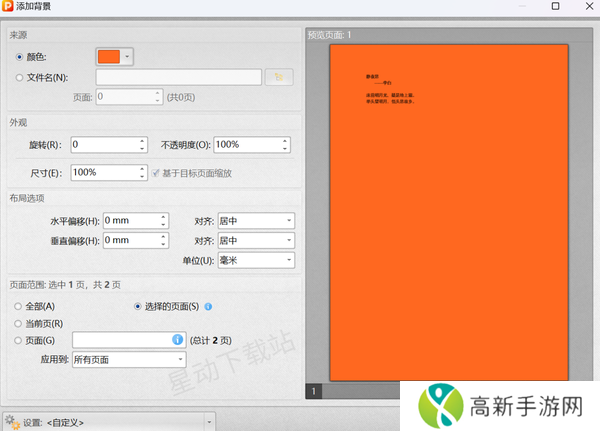Click the gear settings icon at bottom
This screenshot has height=431, width=600.
(12, 422)
